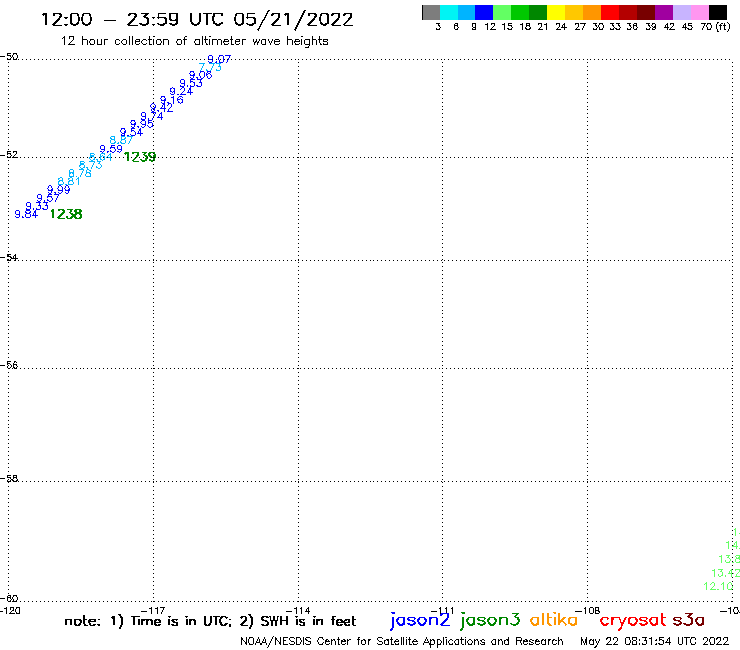Click the black swatch at the legend's end
Screen dimensions: 740x650
point(718,12)
